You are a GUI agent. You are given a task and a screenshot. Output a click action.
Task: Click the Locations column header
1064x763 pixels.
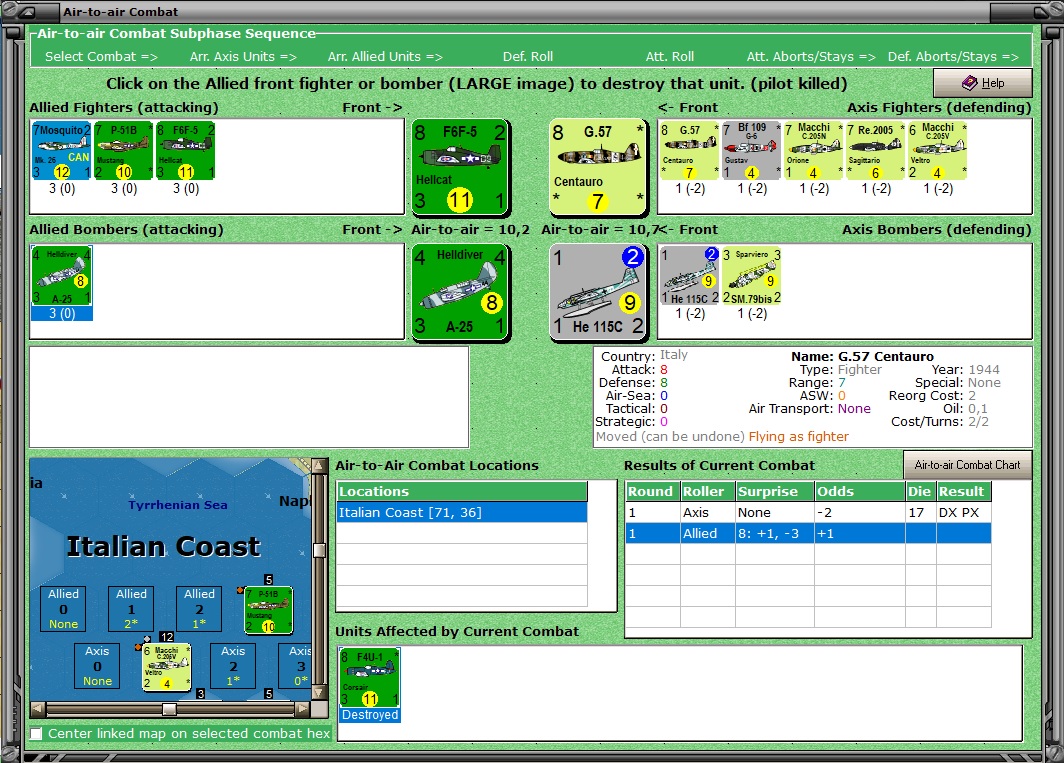(462, 491)
